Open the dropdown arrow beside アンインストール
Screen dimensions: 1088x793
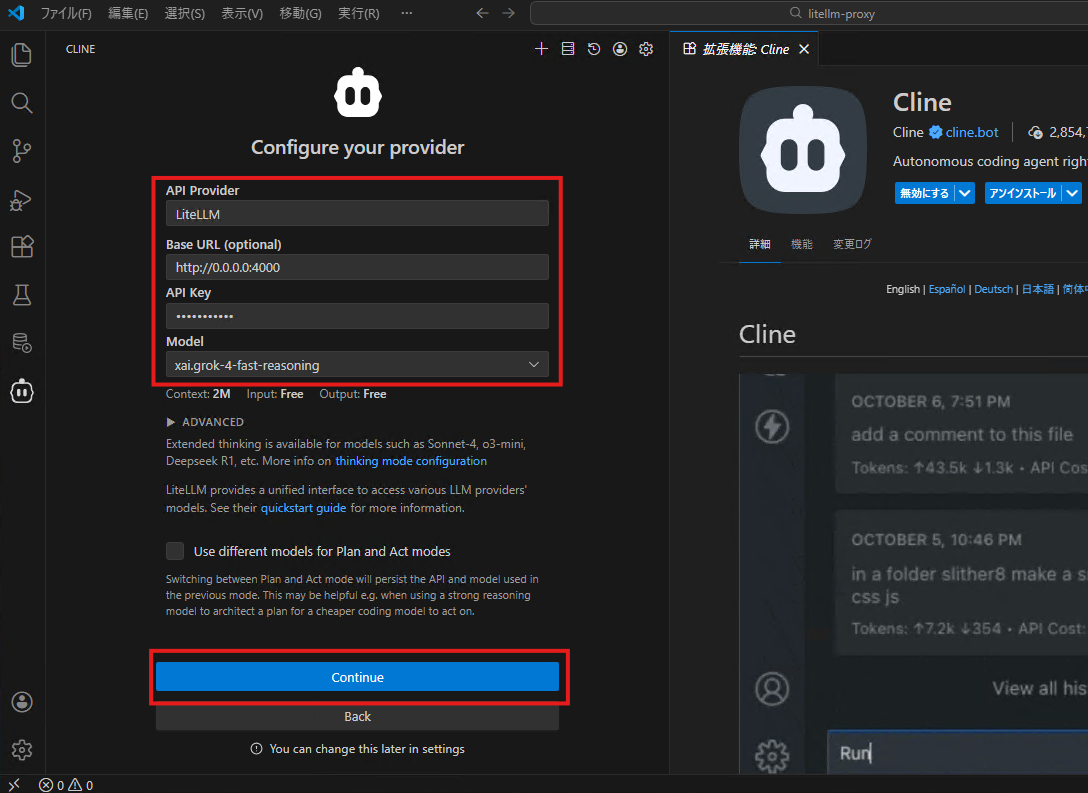click(x=1072, y=193)
